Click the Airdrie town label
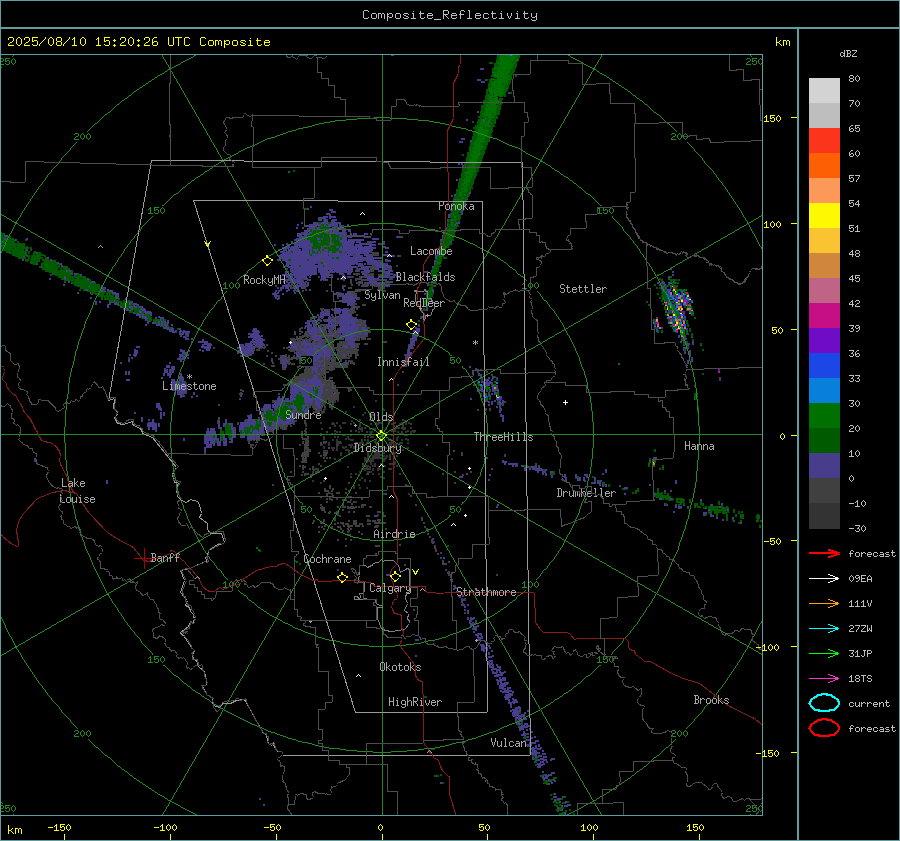Screen dimensions: 900x841 coord(394,534)
